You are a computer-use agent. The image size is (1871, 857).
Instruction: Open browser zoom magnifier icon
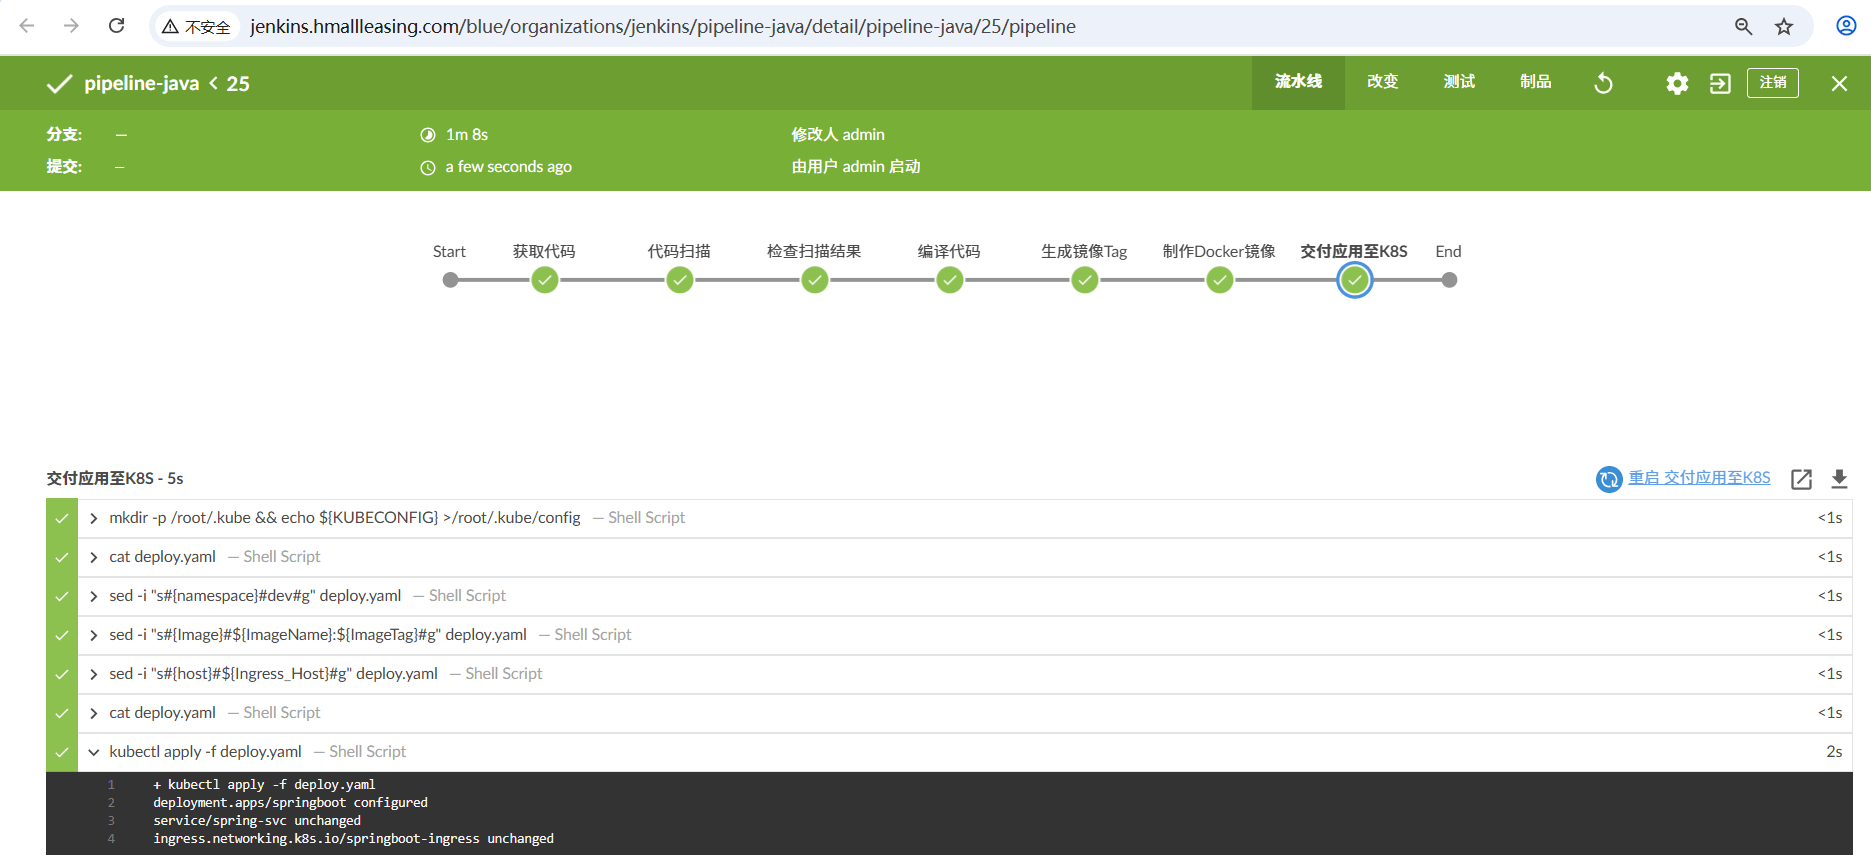point(1743,27)
